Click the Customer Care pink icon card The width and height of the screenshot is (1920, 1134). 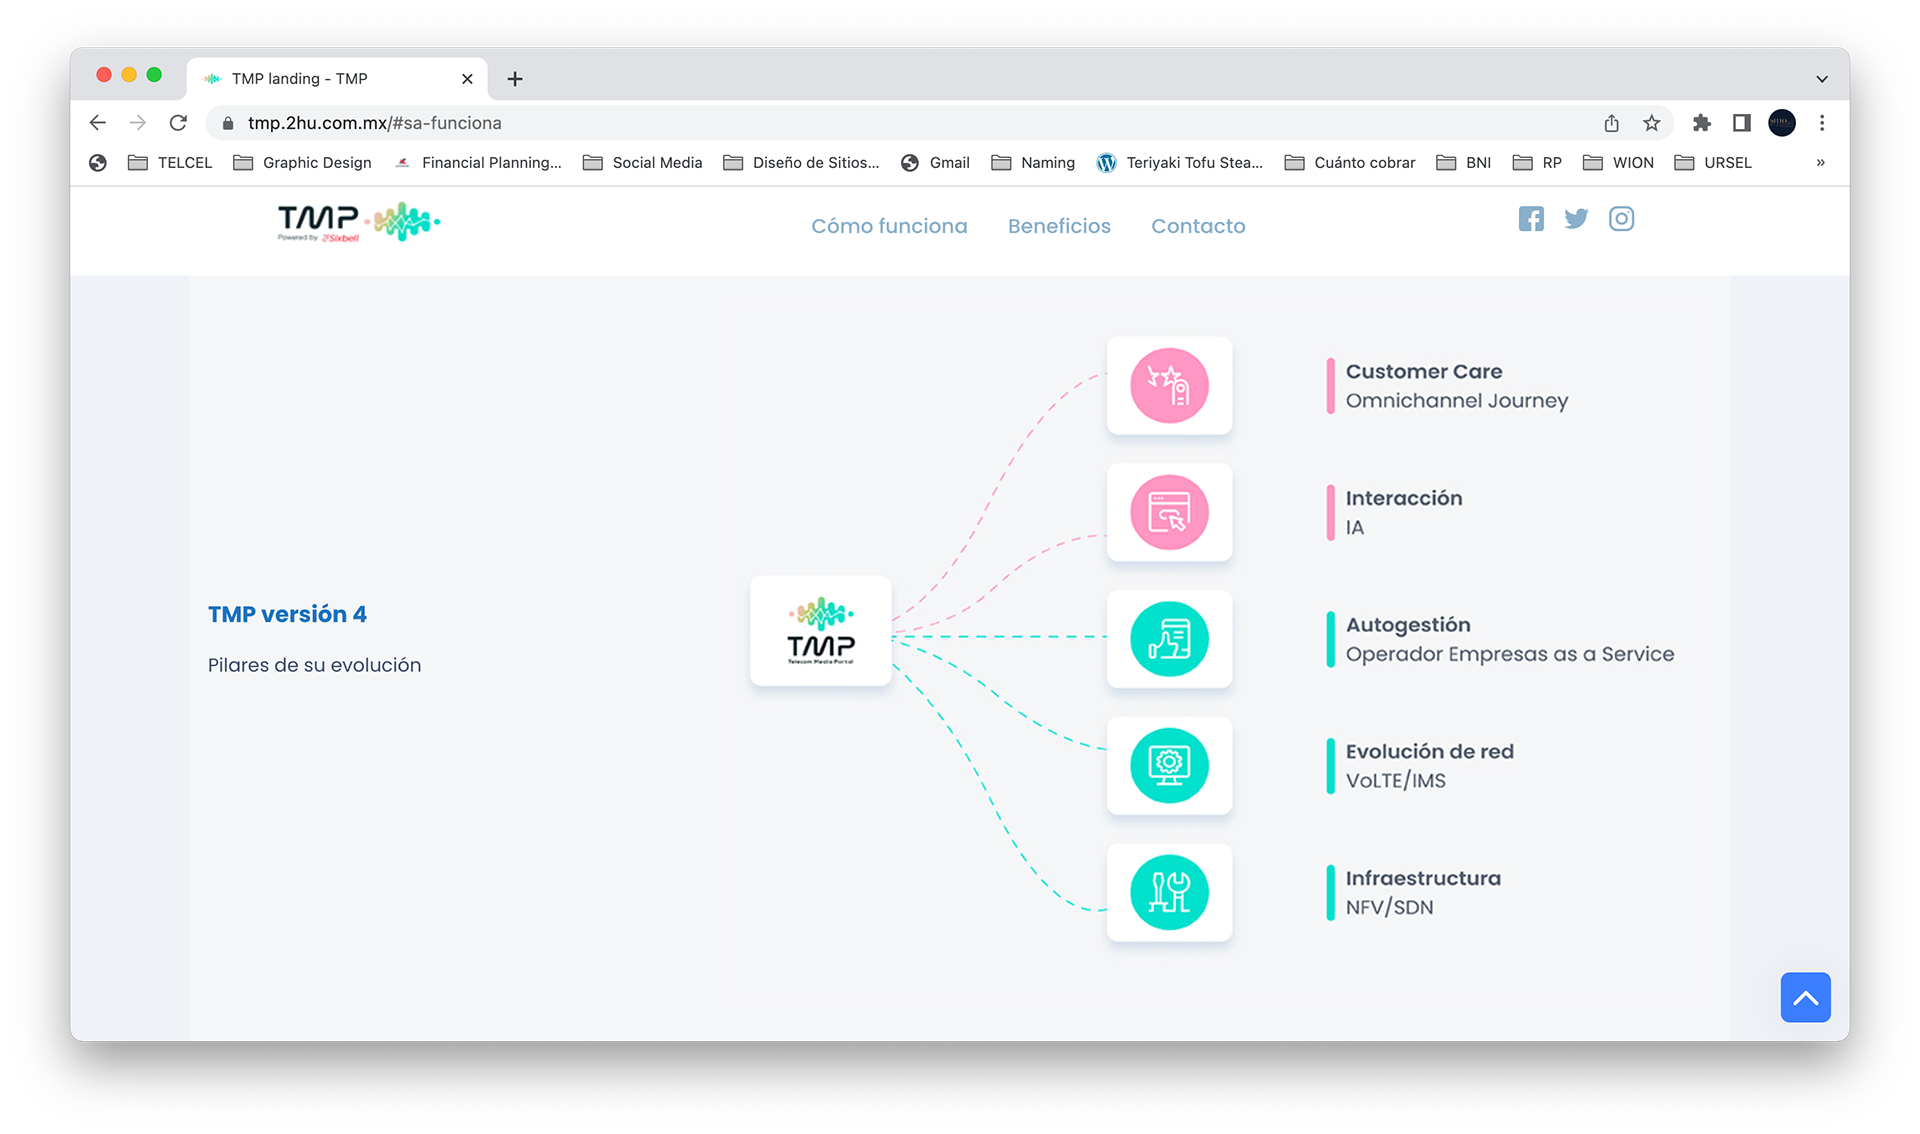pyautogui.click(x=1169, y=385)
